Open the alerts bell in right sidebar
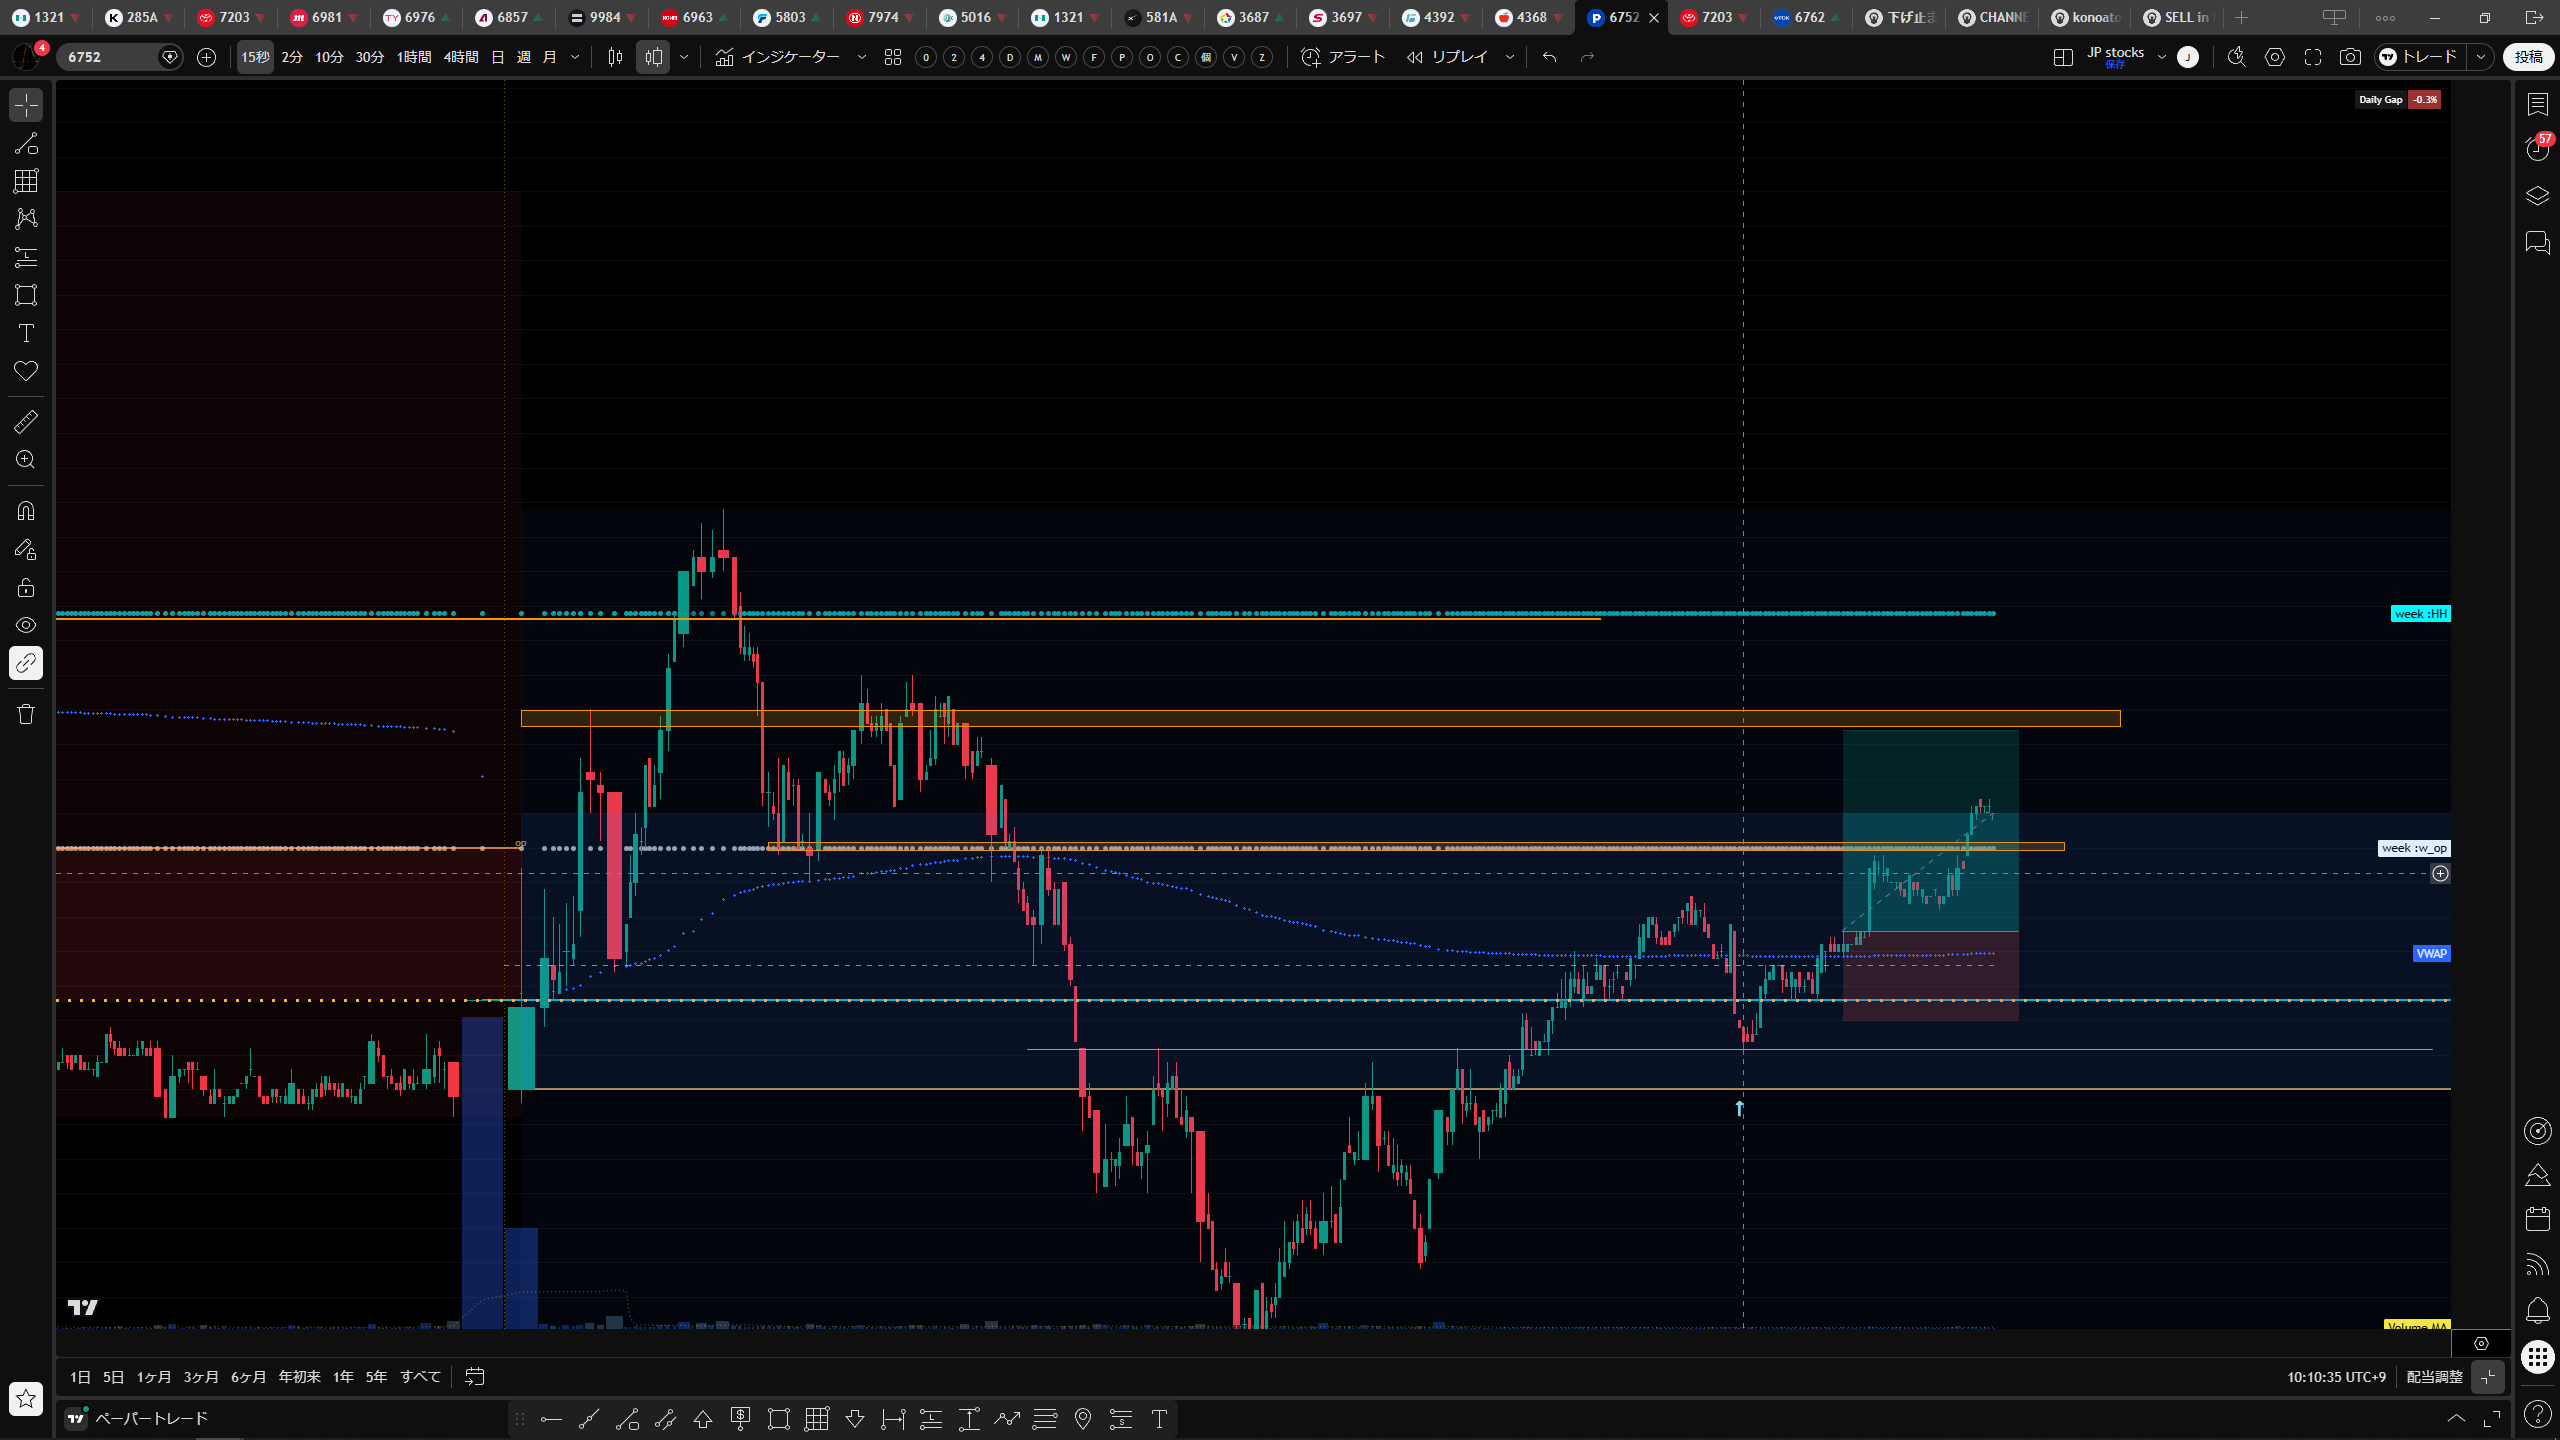Viewport: 2560px width, 1440px height. [2538, 1310]
